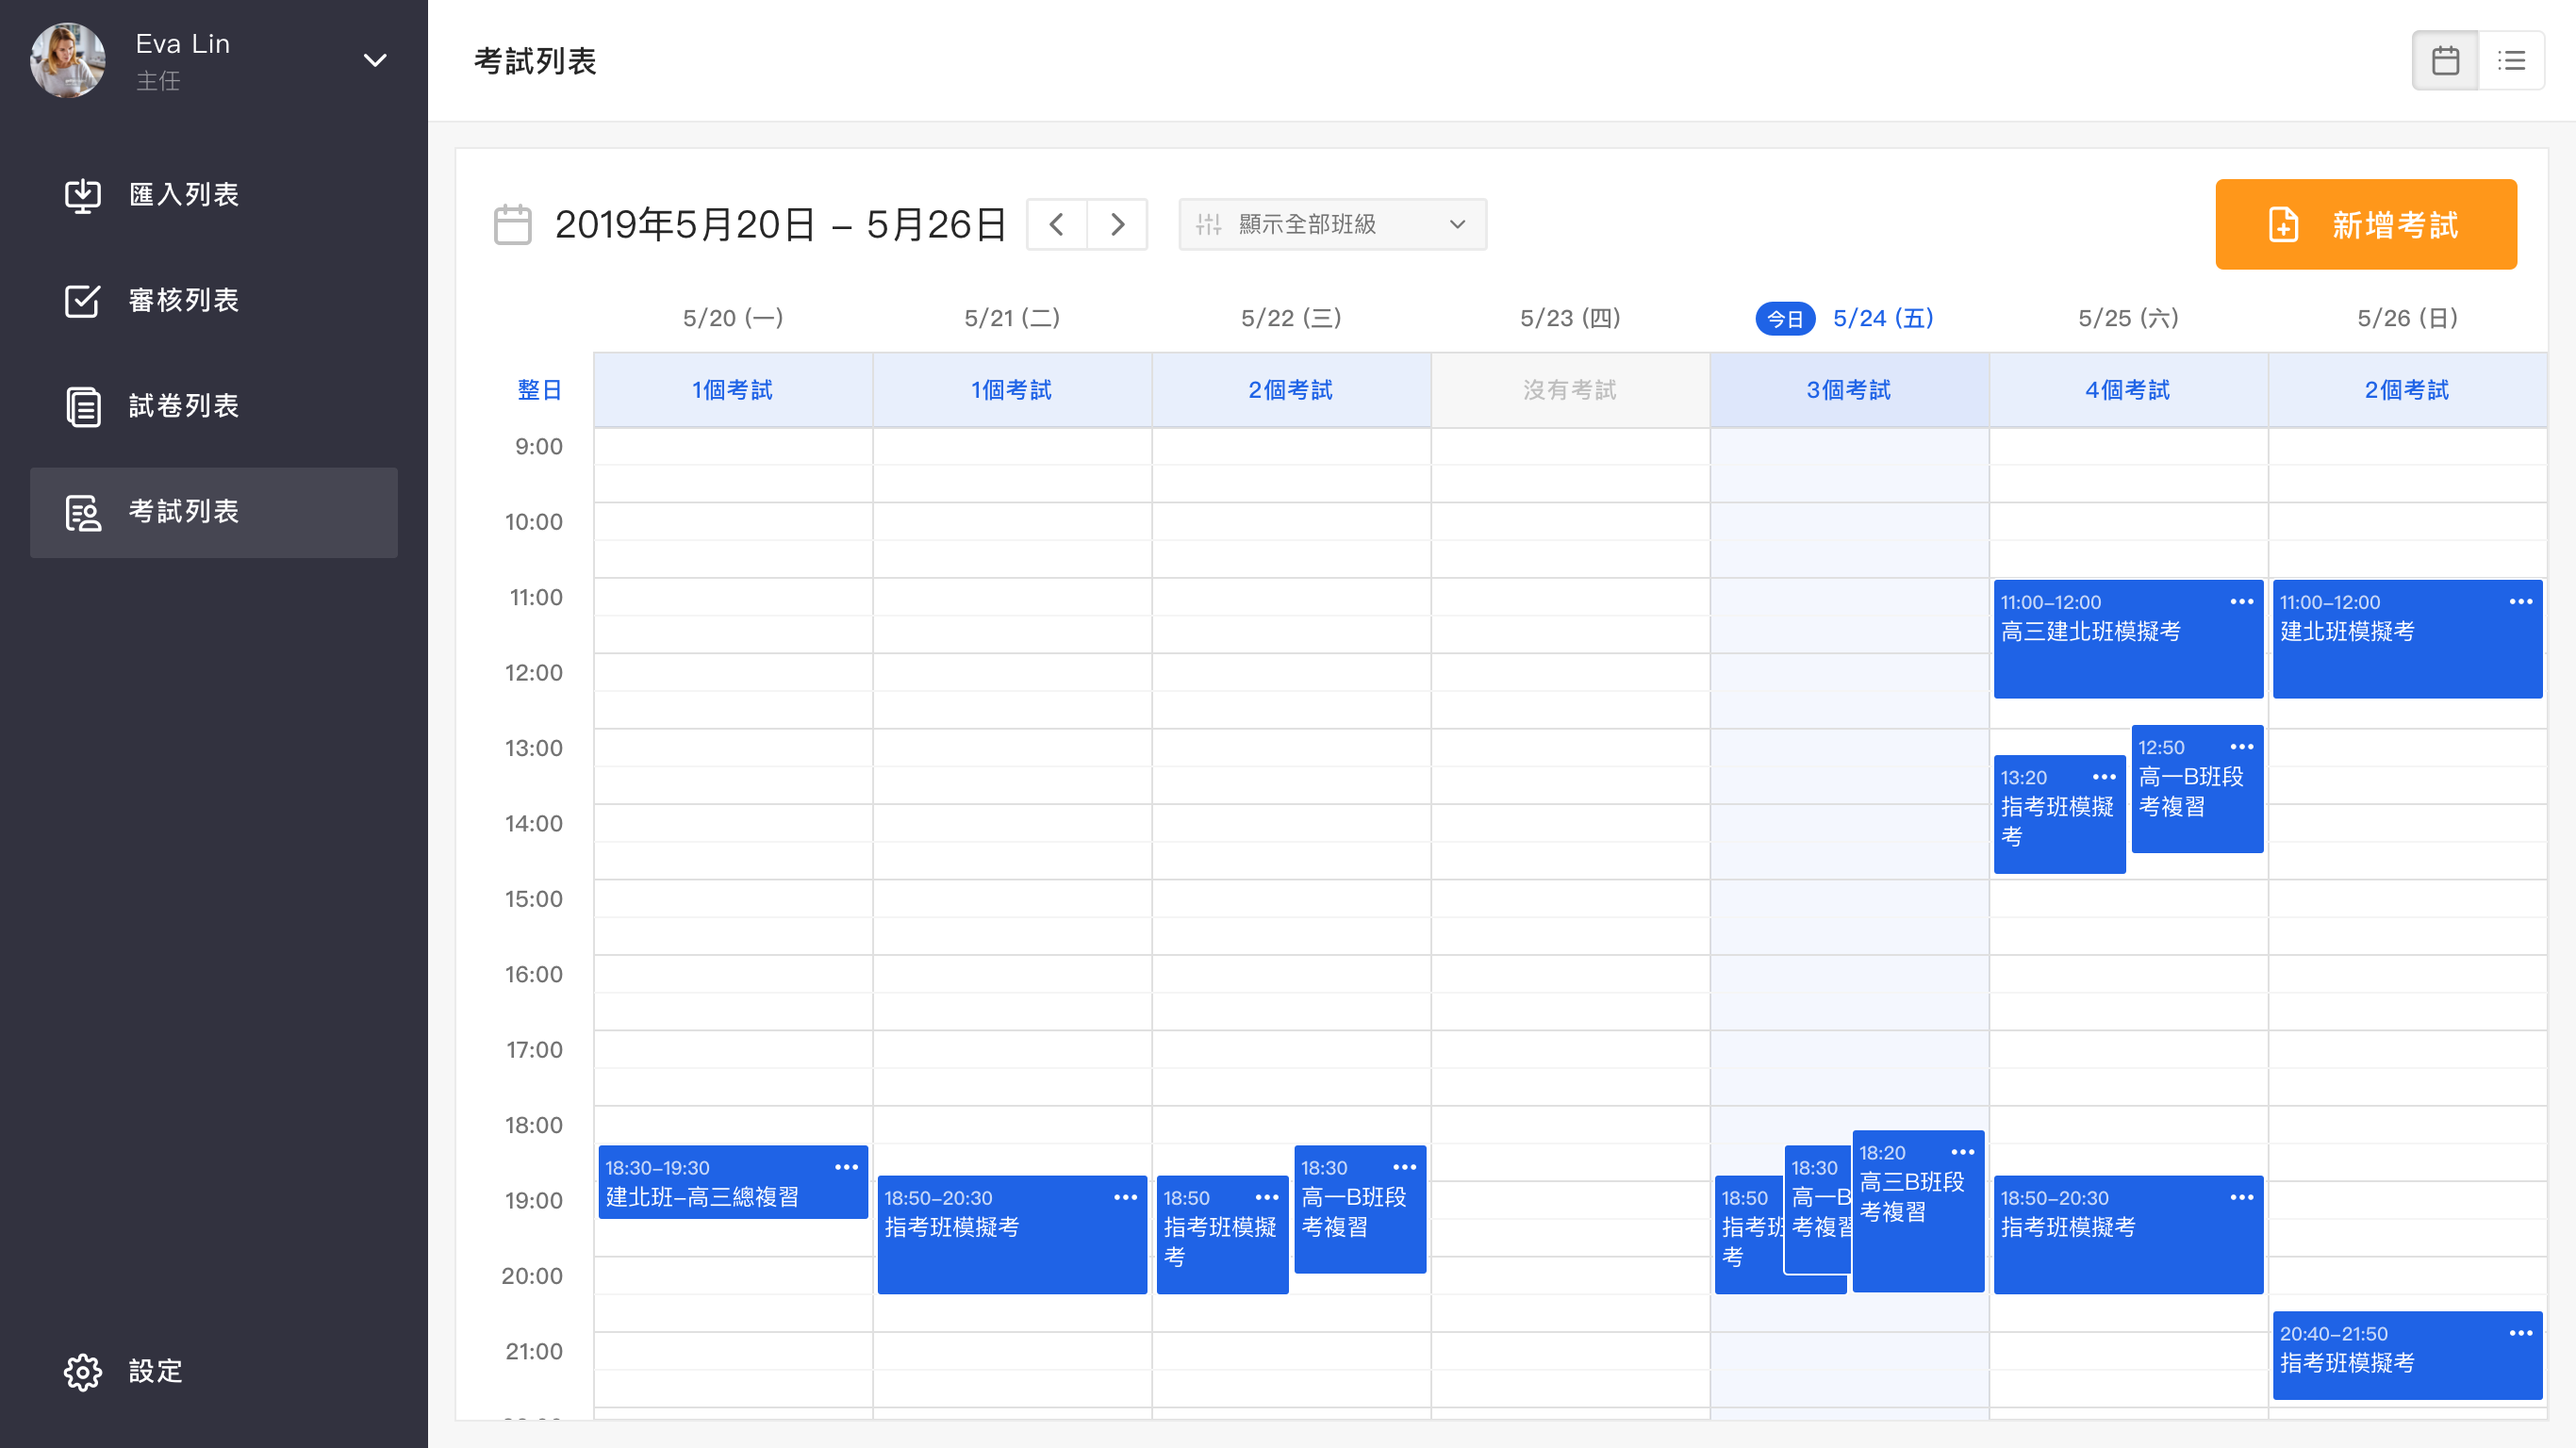The image size is (2576, 1448).
Task: Switch to calendar view icon
Action: (x=2445, y=61)
